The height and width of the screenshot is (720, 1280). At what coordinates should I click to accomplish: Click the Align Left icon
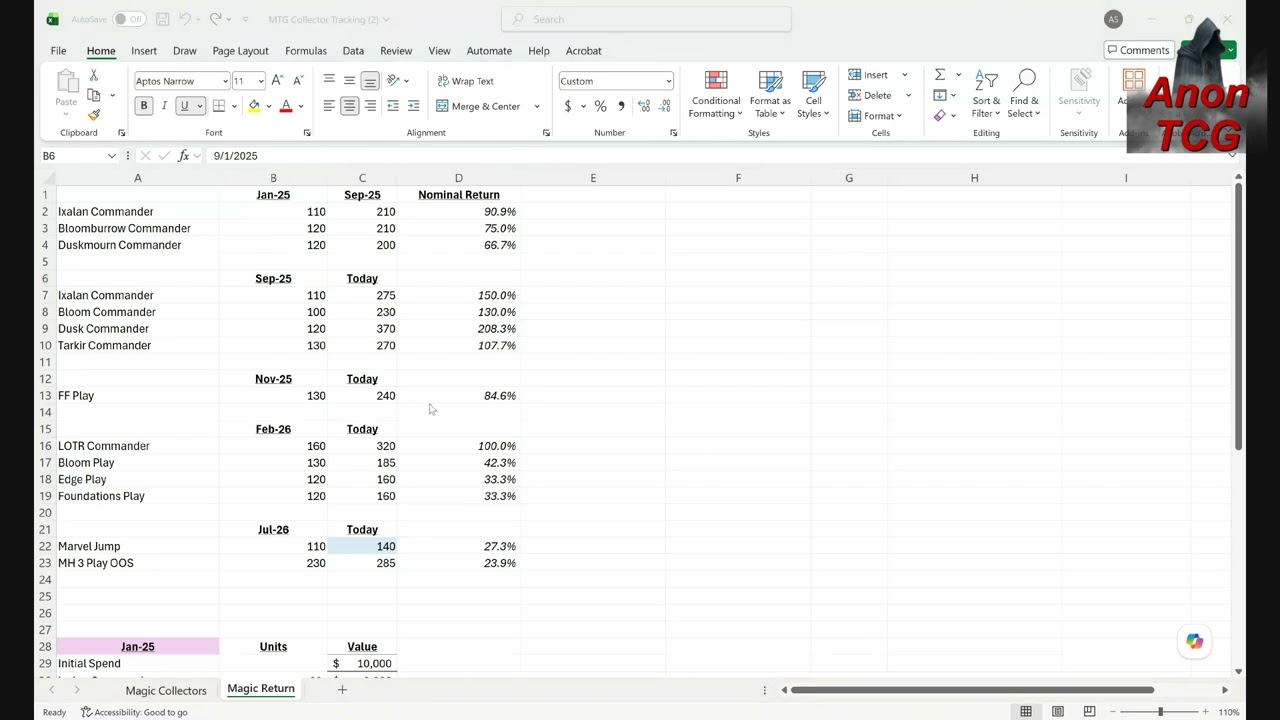pyautogui.click(x=329, y=106)
